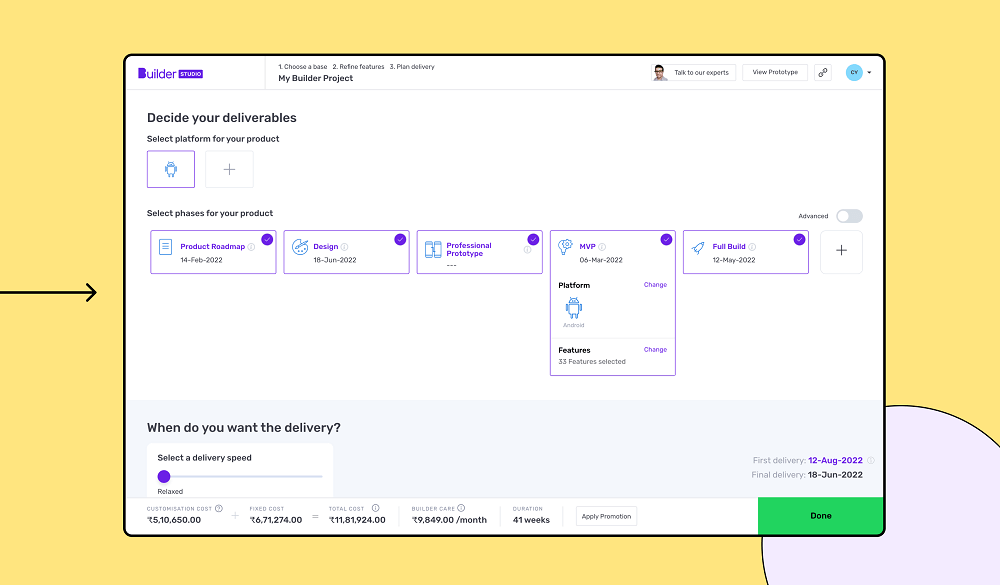Open the CY user avatar
The image size is (1000, 585).
point(854,72)
